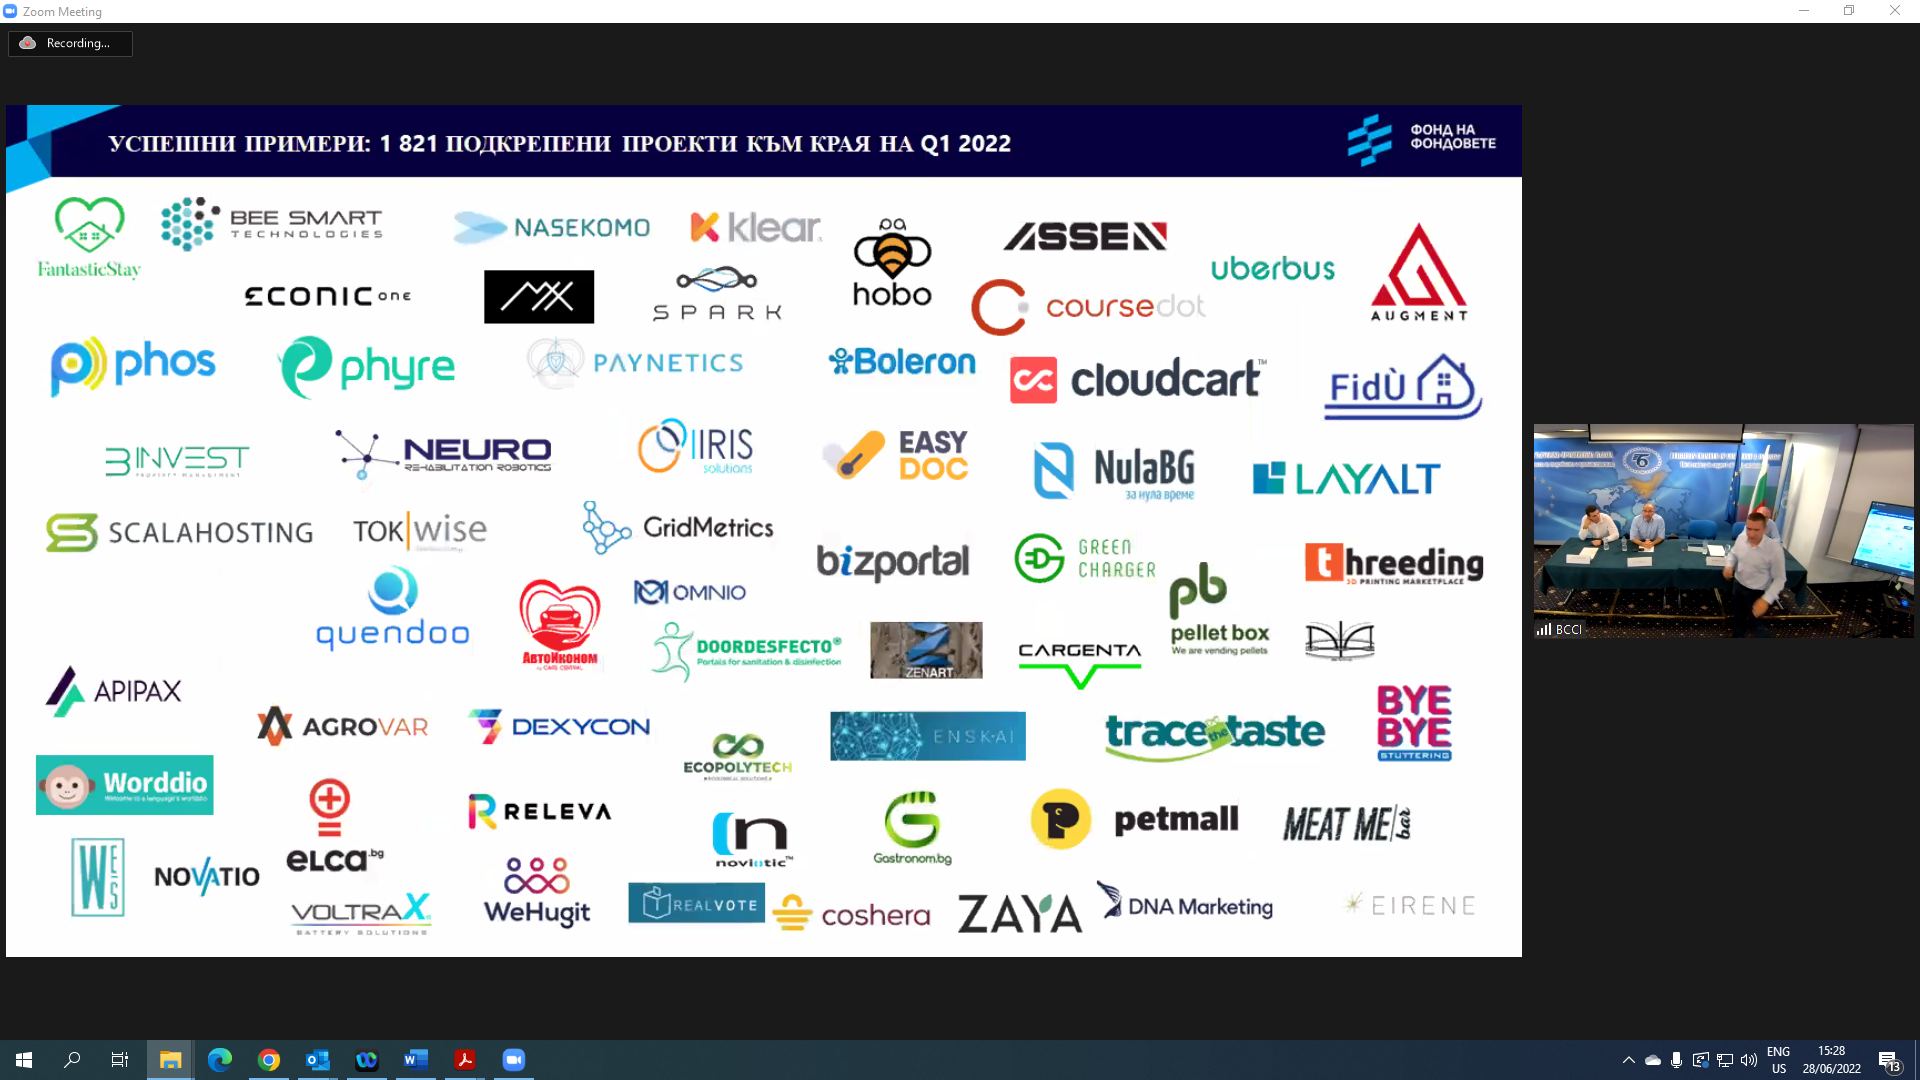Show hidden system tray icons

pyautogui.click(x=1628, y=1060)
